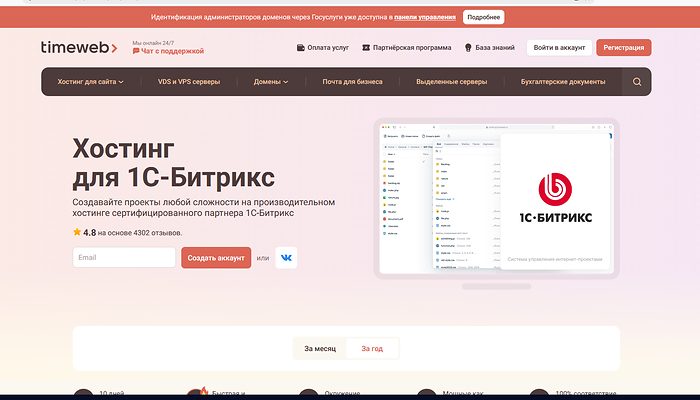Open the Почта для бизнеса menu item
This screenshot has width=700, height=400.
pos(352,82)
